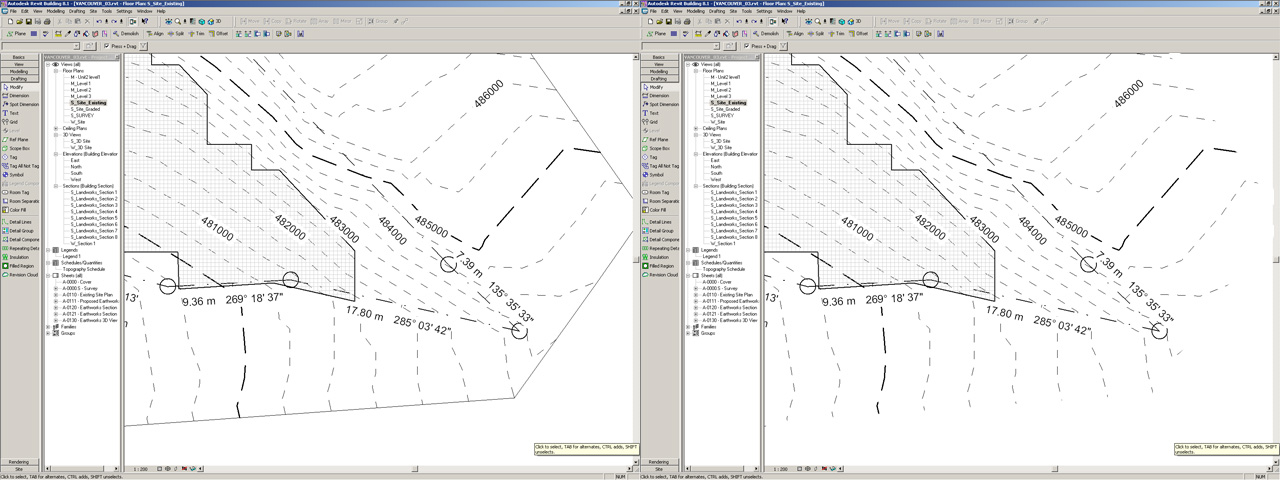The image size is (1280, 480).
Task: Click the 3D view icon in right window
Action: (x=855, y=21)
